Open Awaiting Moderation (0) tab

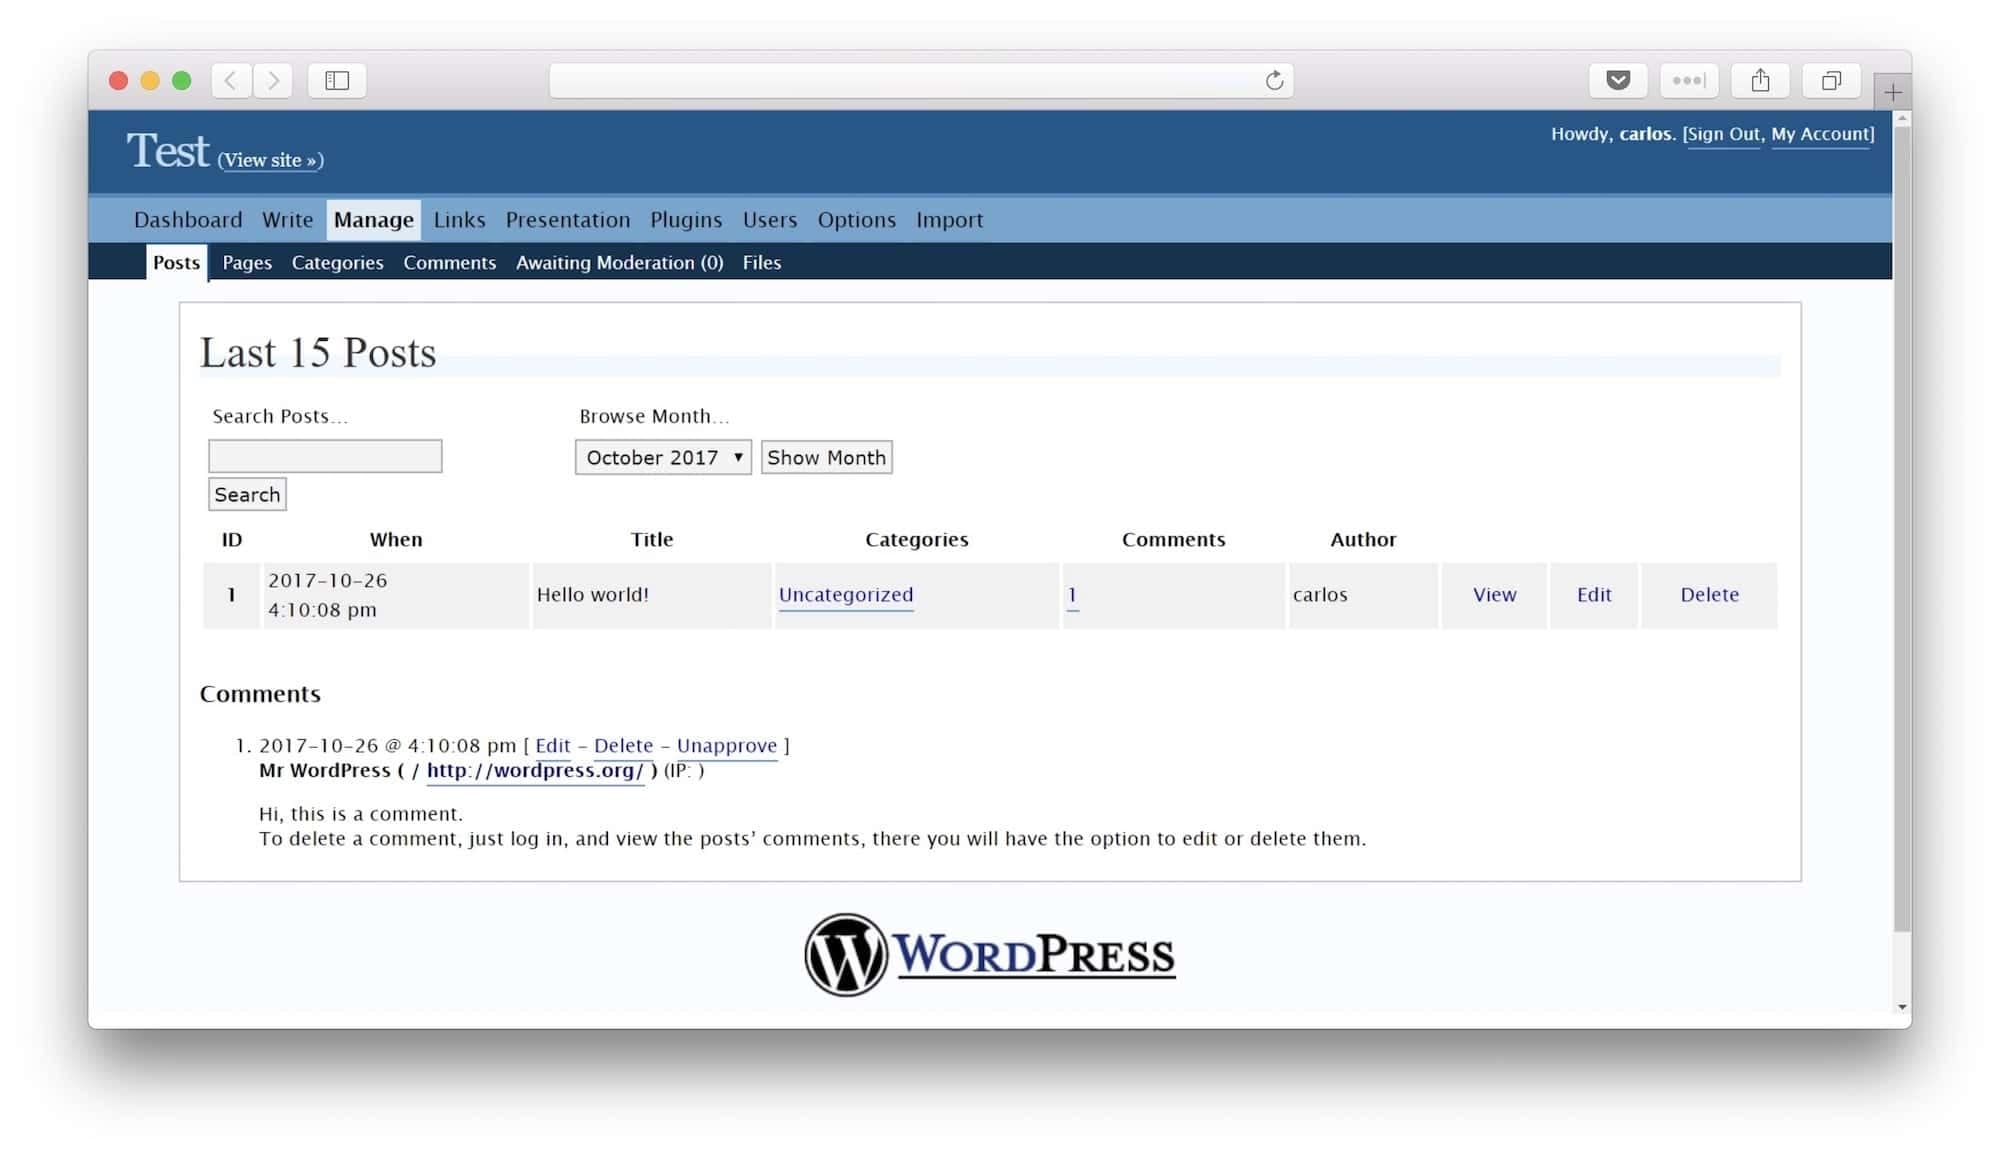click(619, 263)
